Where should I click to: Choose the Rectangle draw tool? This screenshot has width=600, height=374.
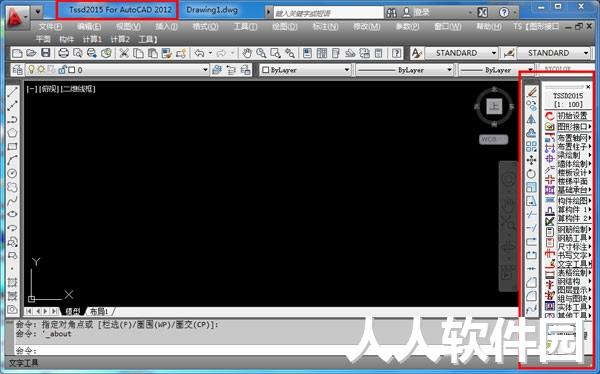coord(13,146)
